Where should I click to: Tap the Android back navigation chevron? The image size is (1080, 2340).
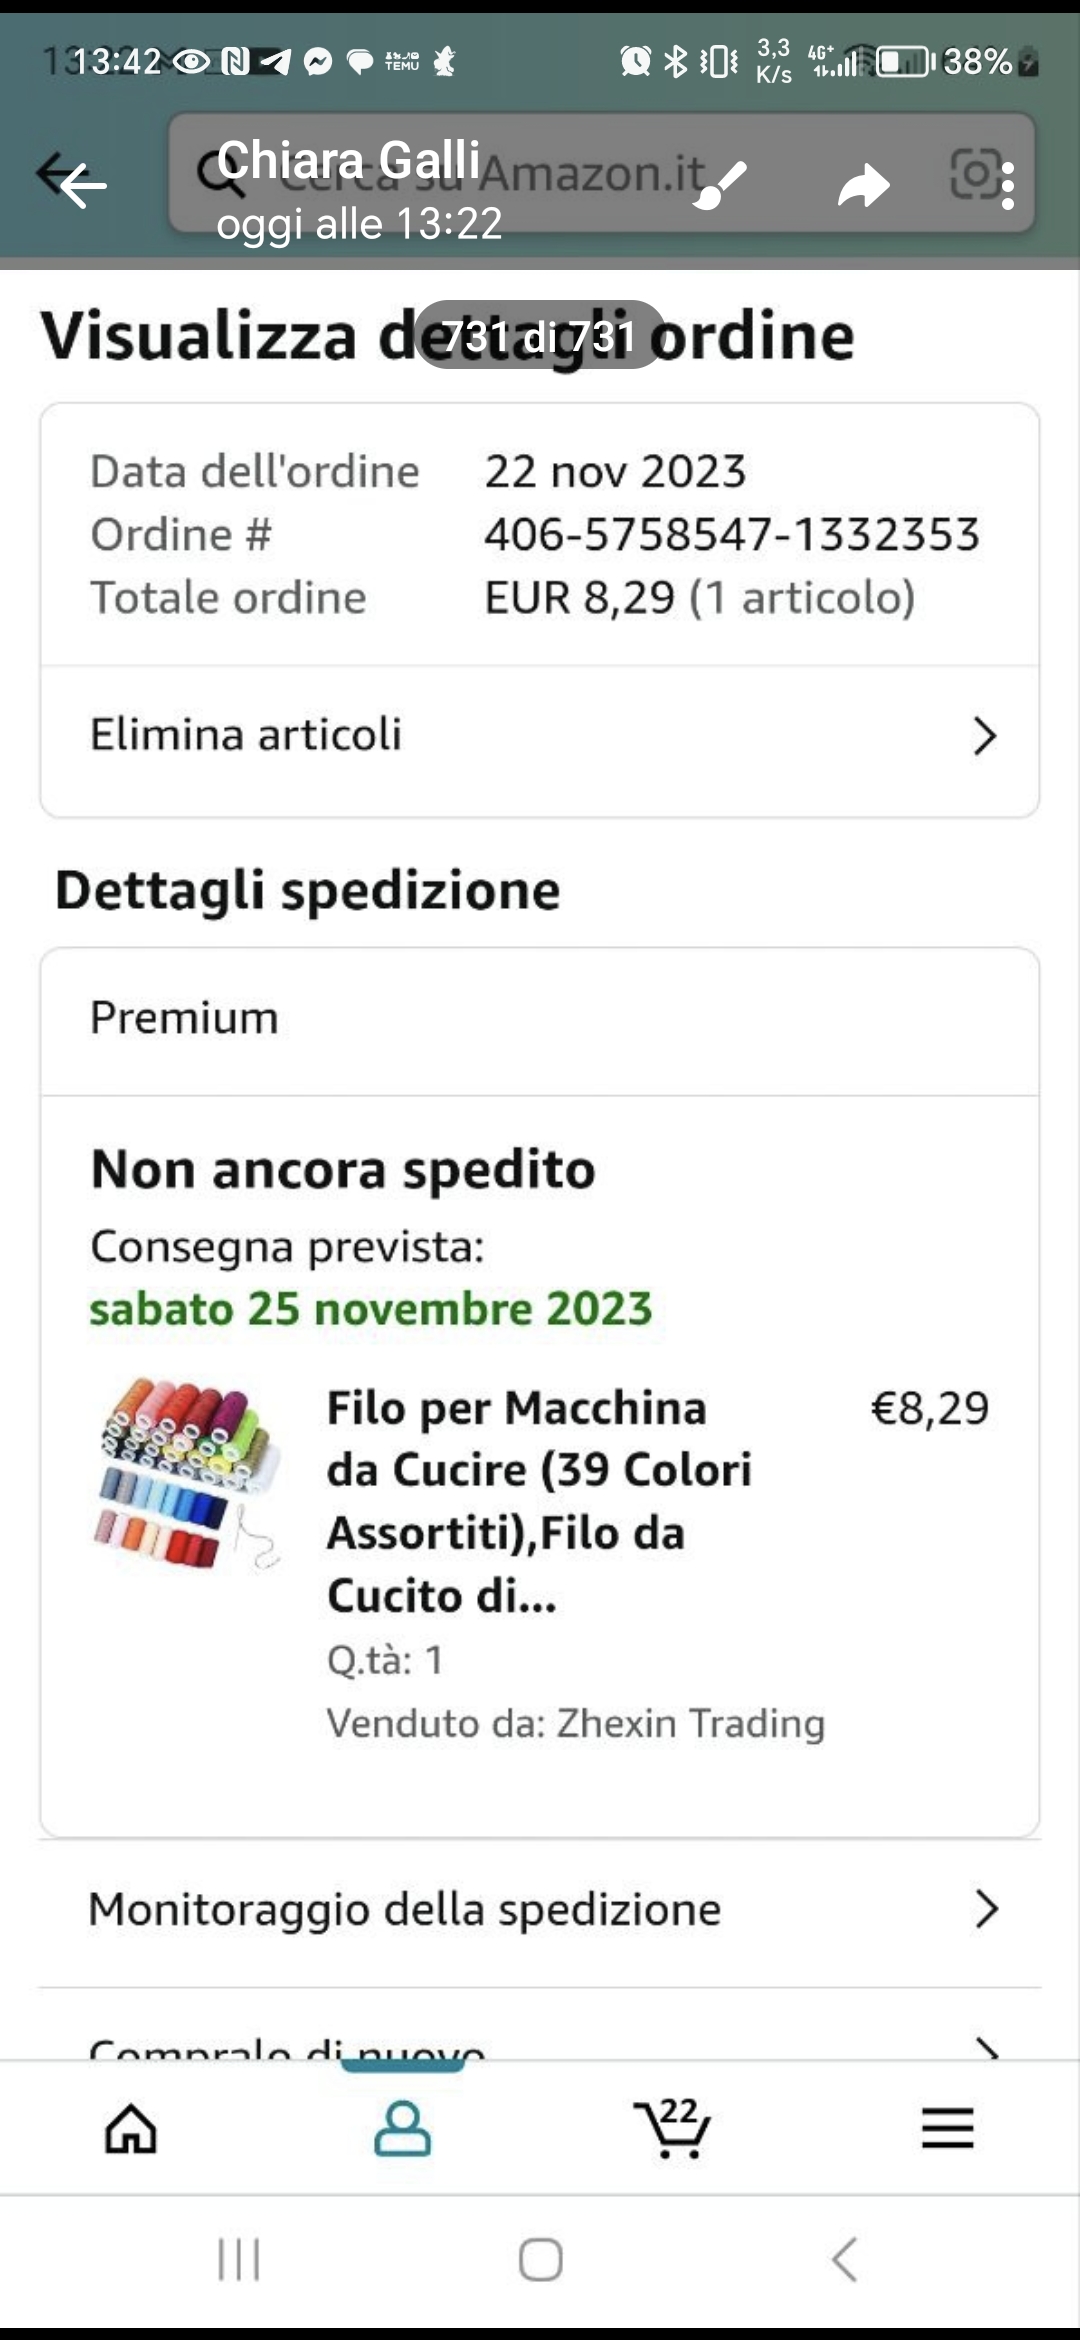(x=844, y=2260)
